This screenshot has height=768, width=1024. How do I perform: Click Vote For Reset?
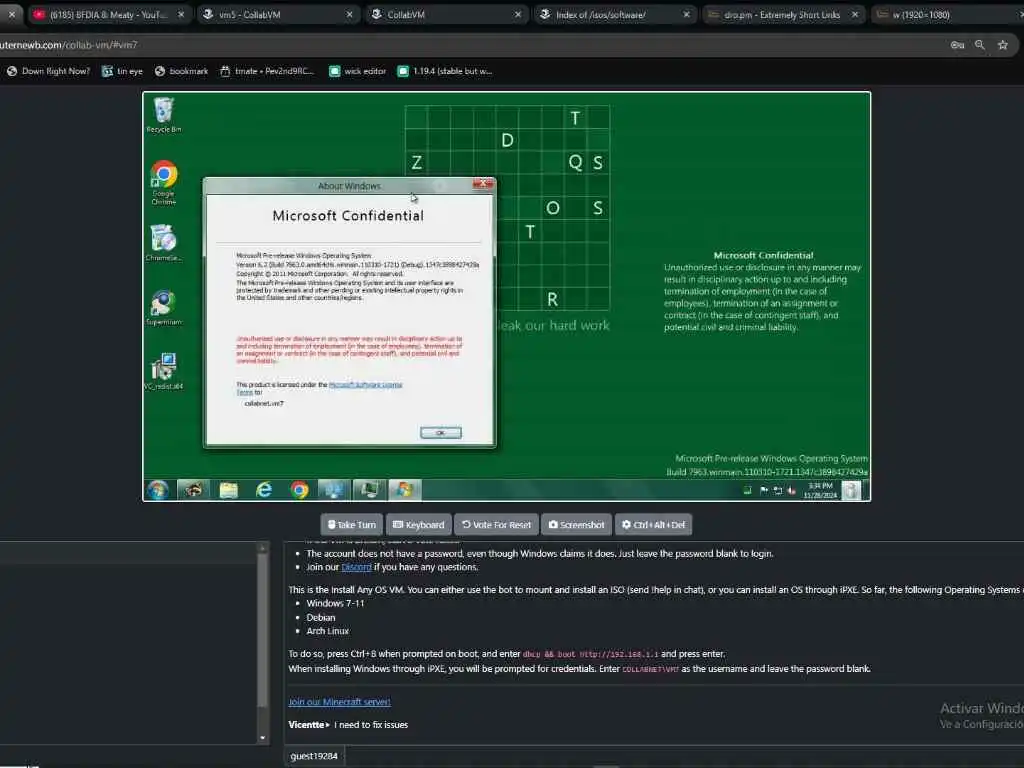tap(496, 524)
